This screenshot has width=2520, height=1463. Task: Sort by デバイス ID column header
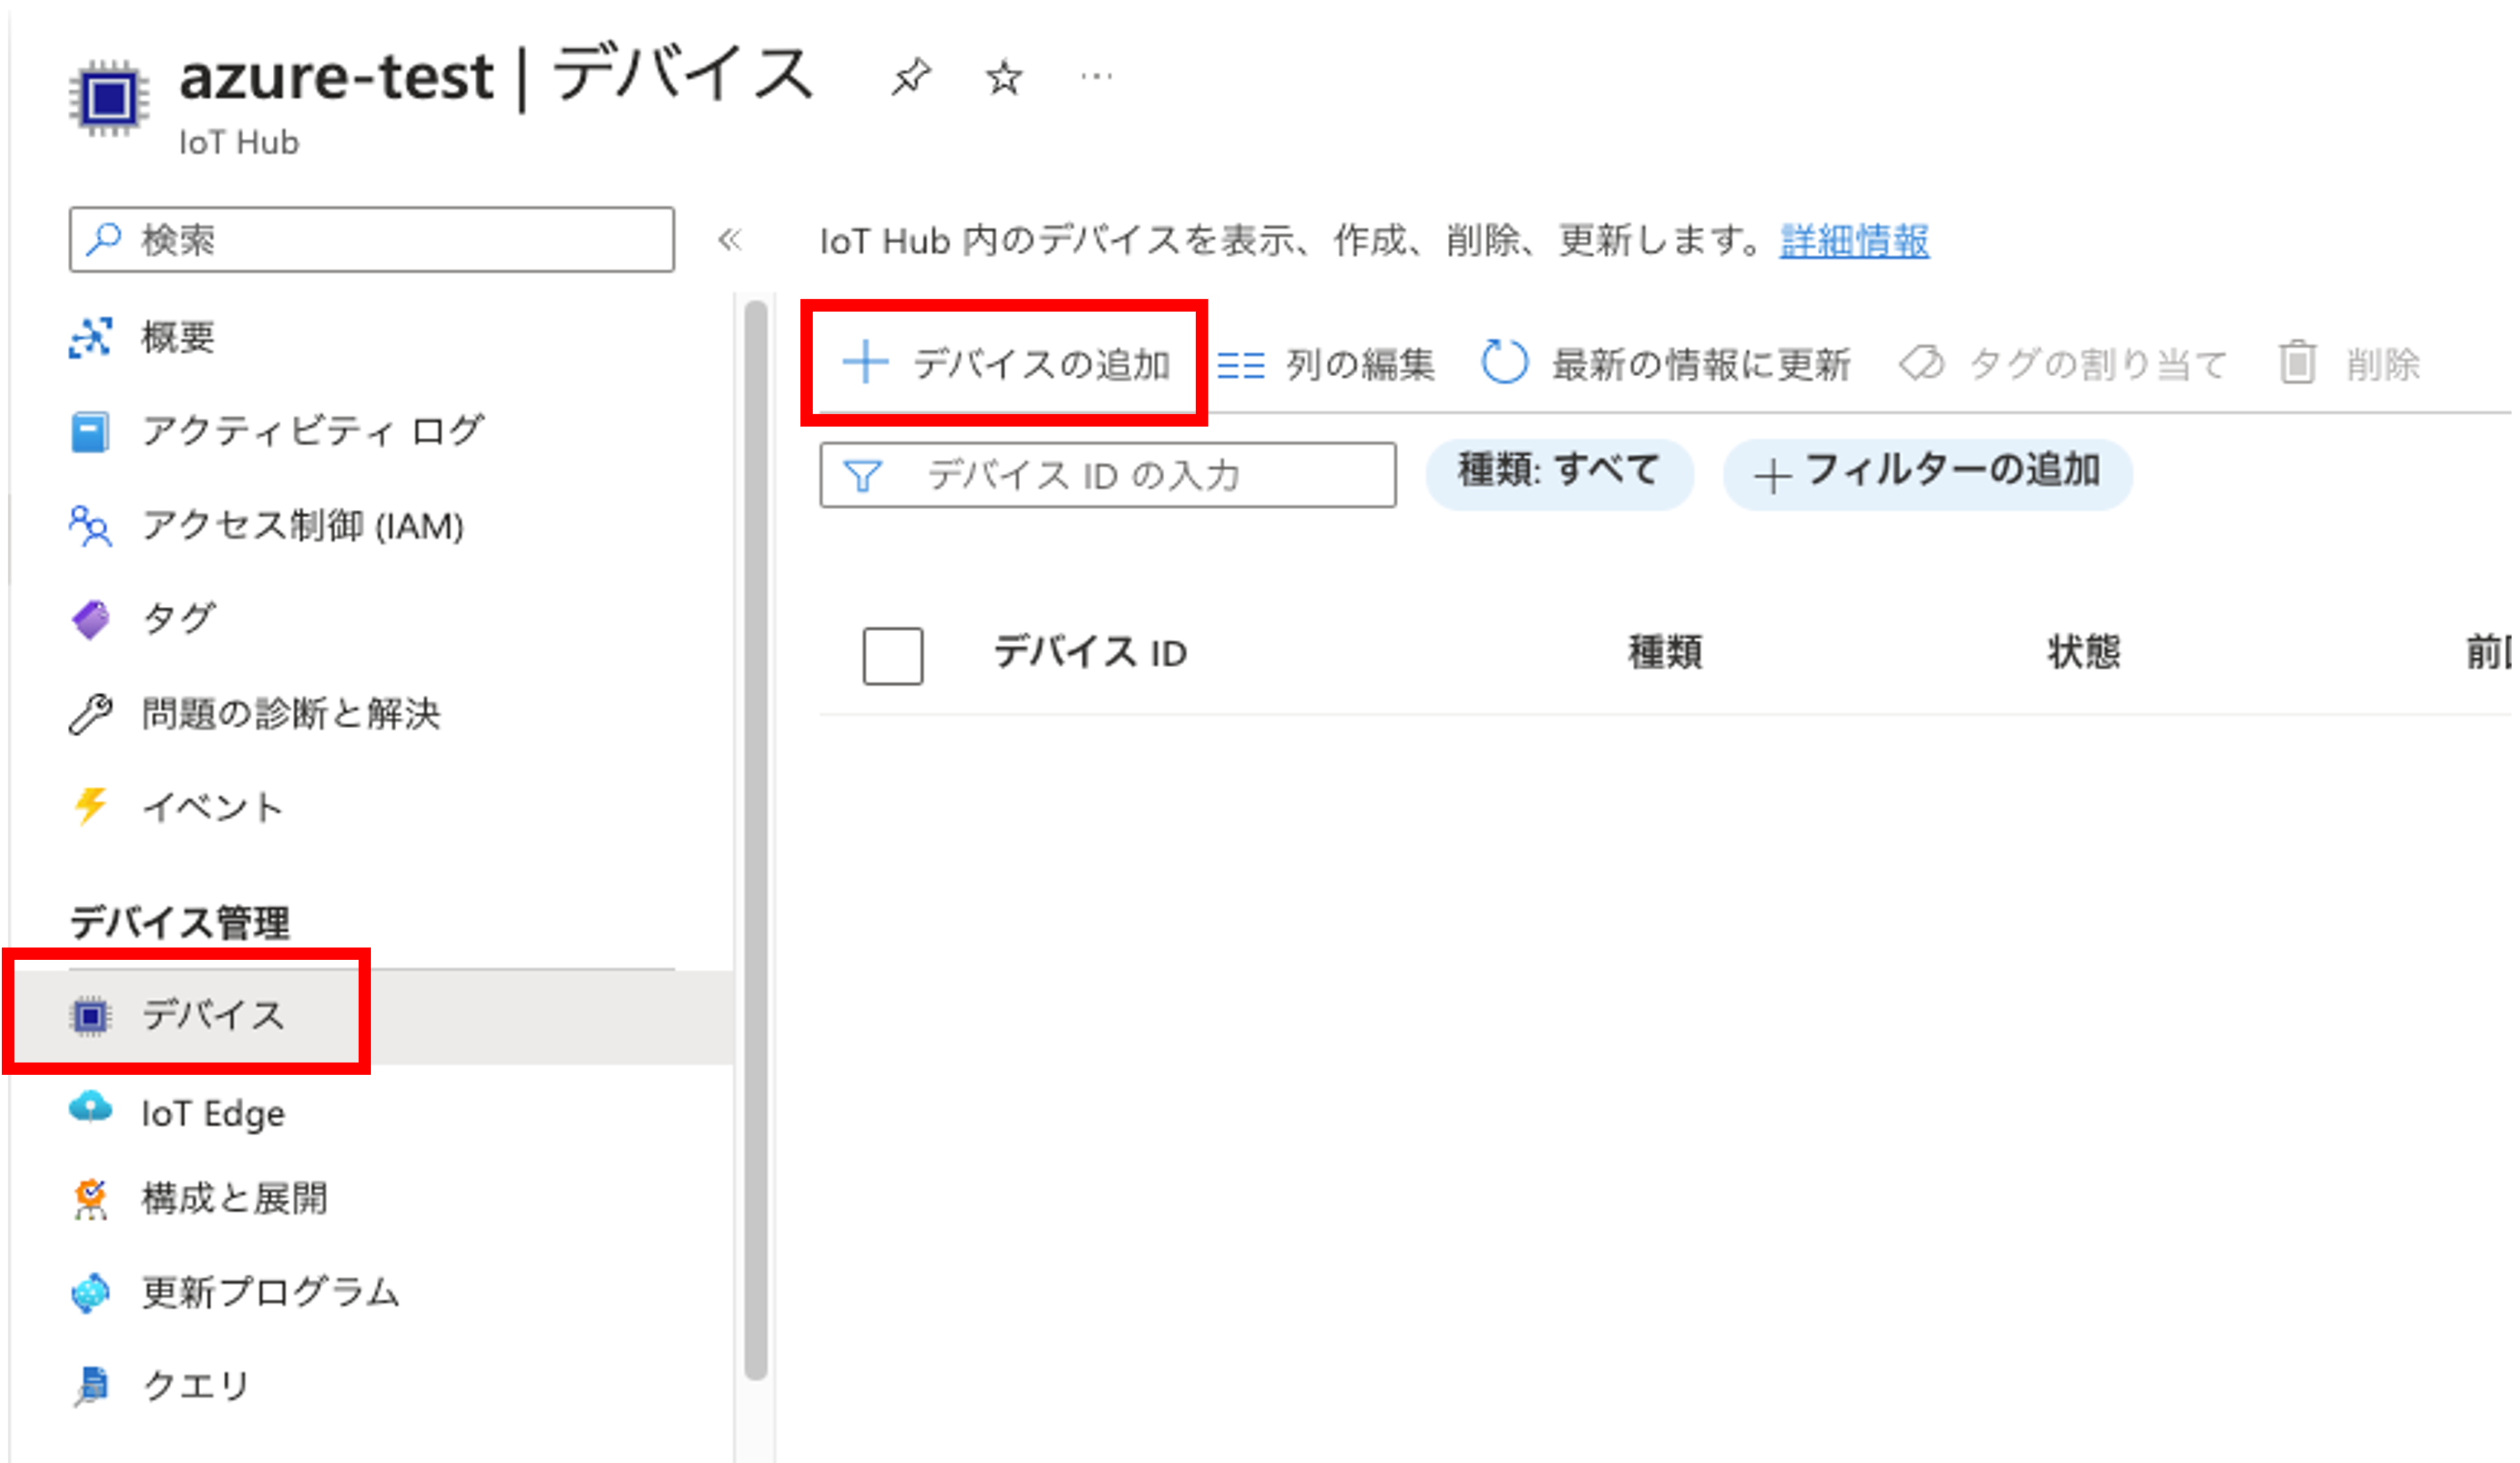pos(1089,653)
